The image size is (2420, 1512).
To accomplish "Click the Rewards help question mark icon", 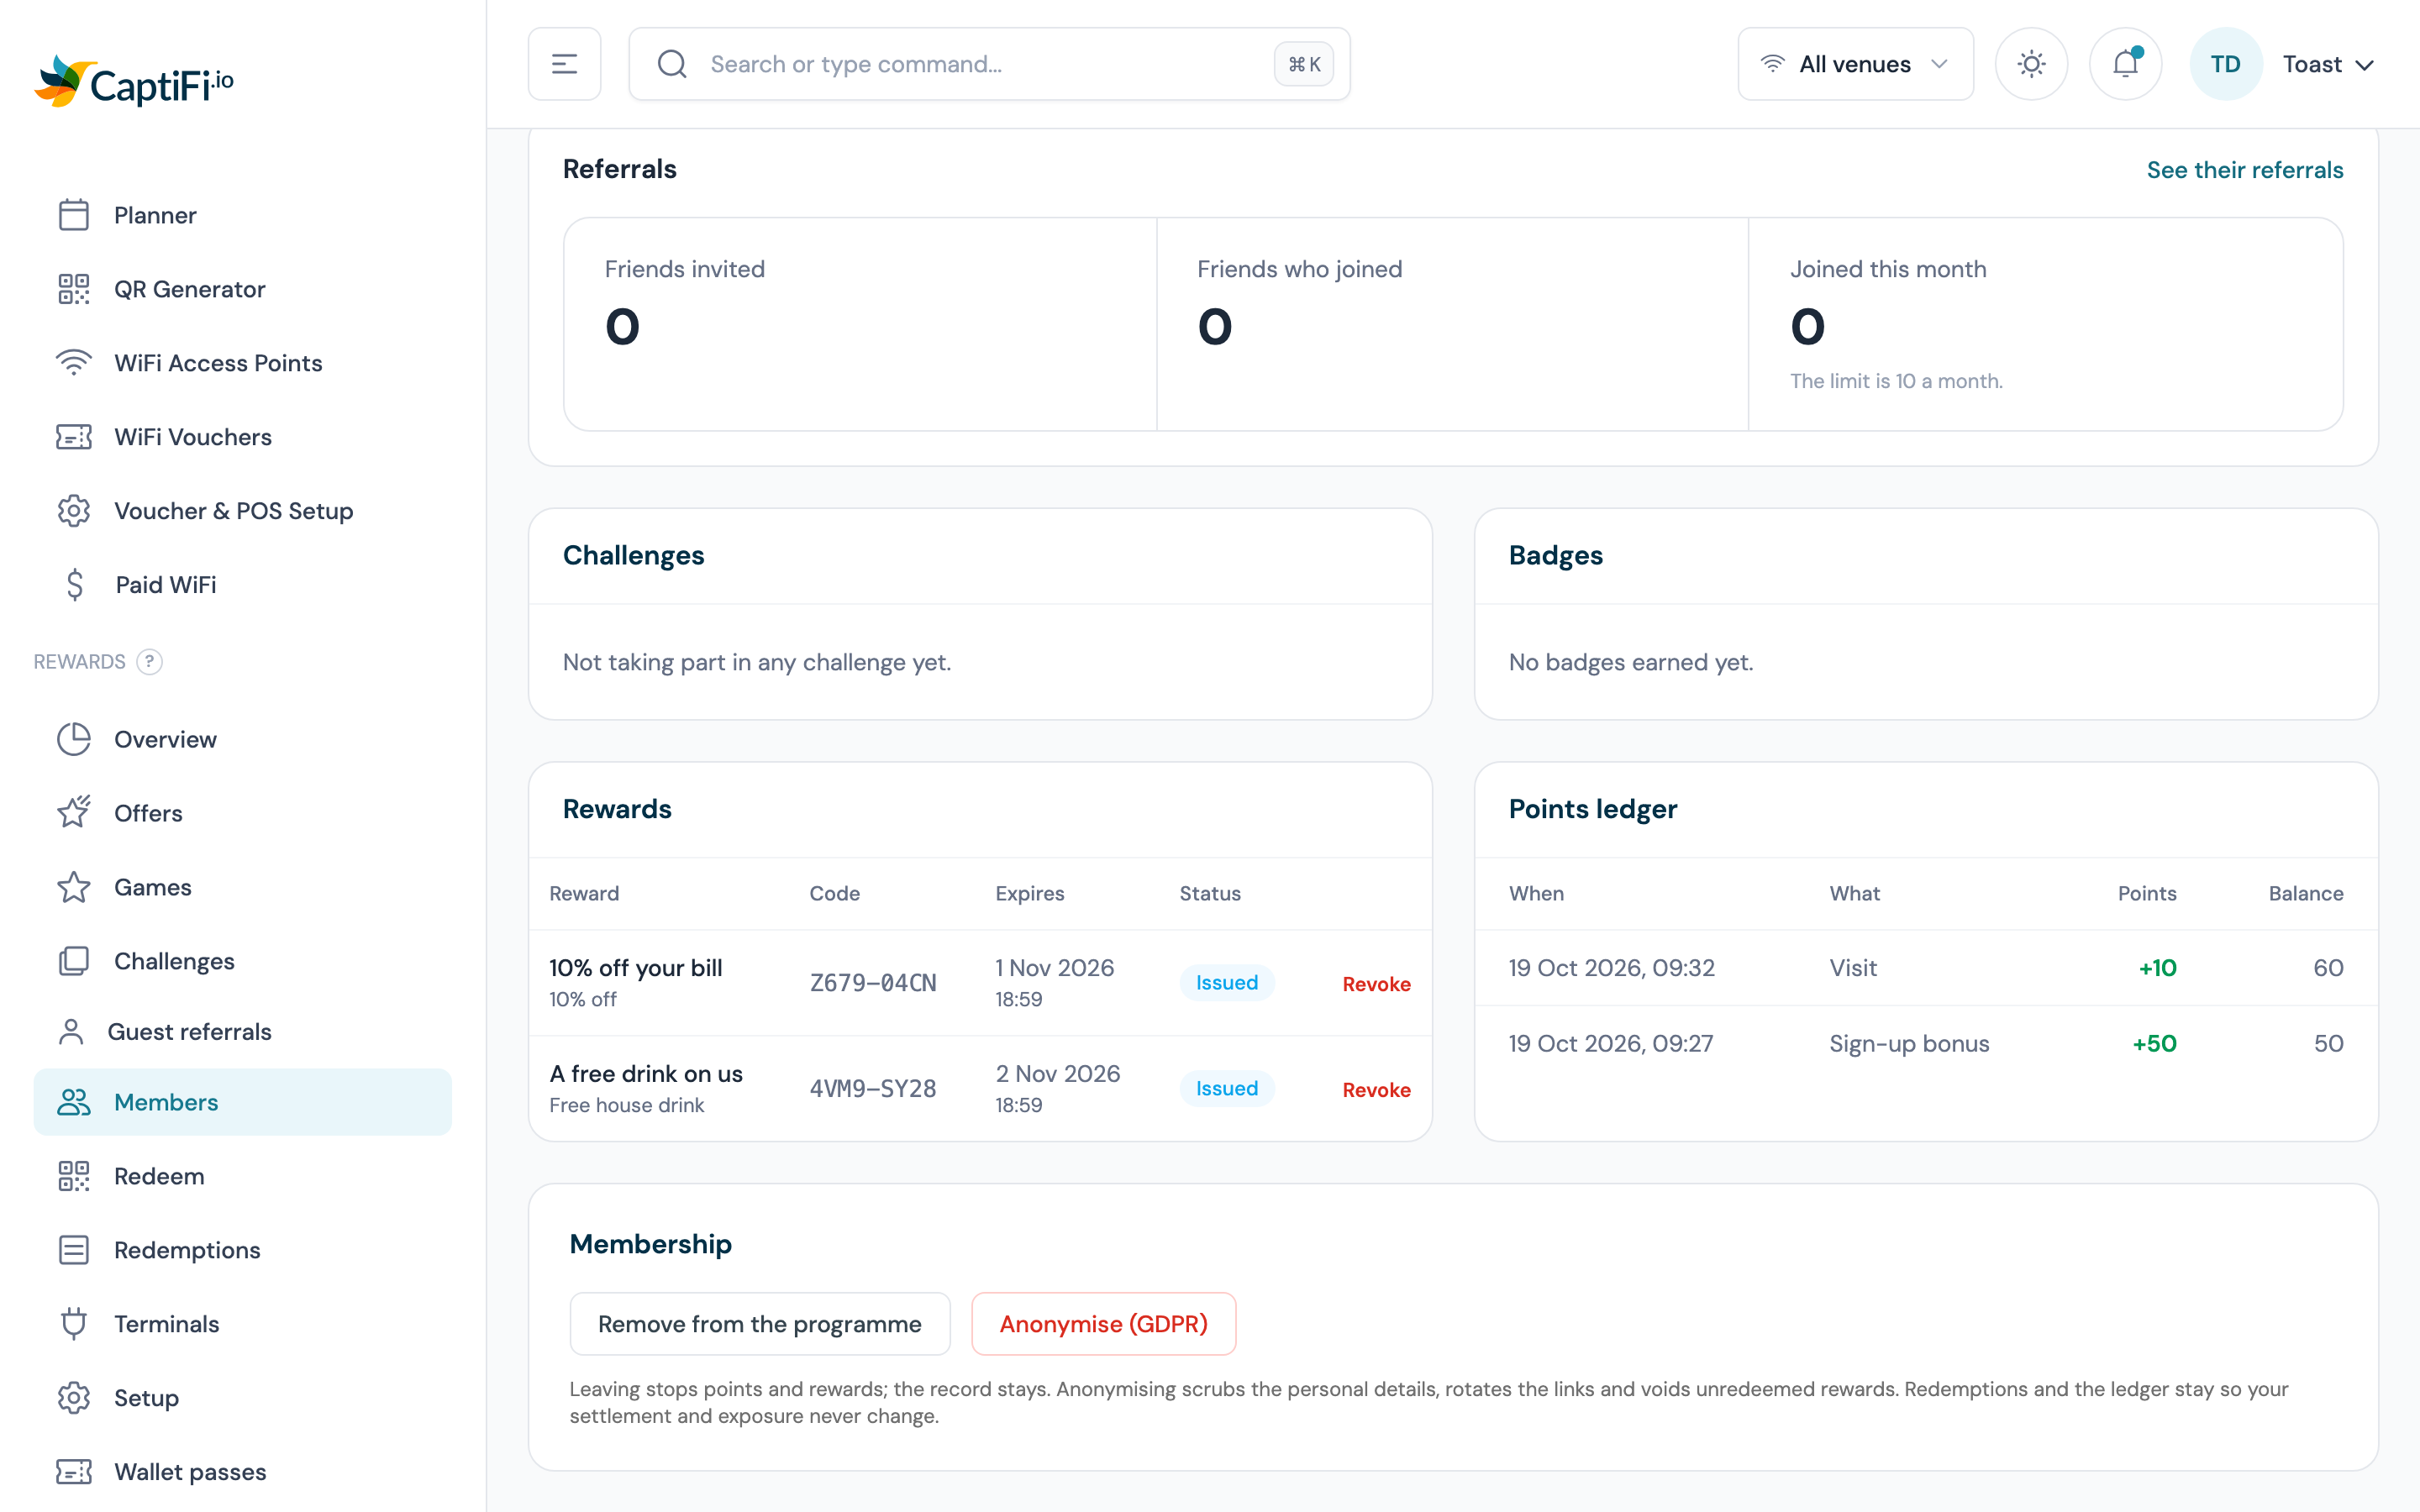I will (149, 662).
